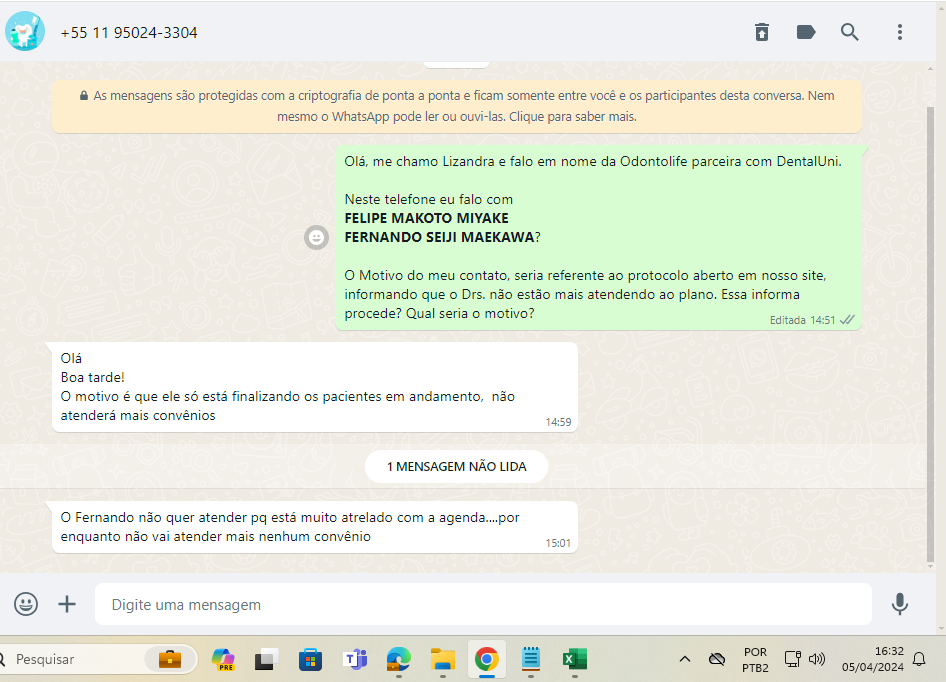Screen dimensions: 946x682
Task: Open Google Chrome from the taskbar
Action: tap(487, 659)
